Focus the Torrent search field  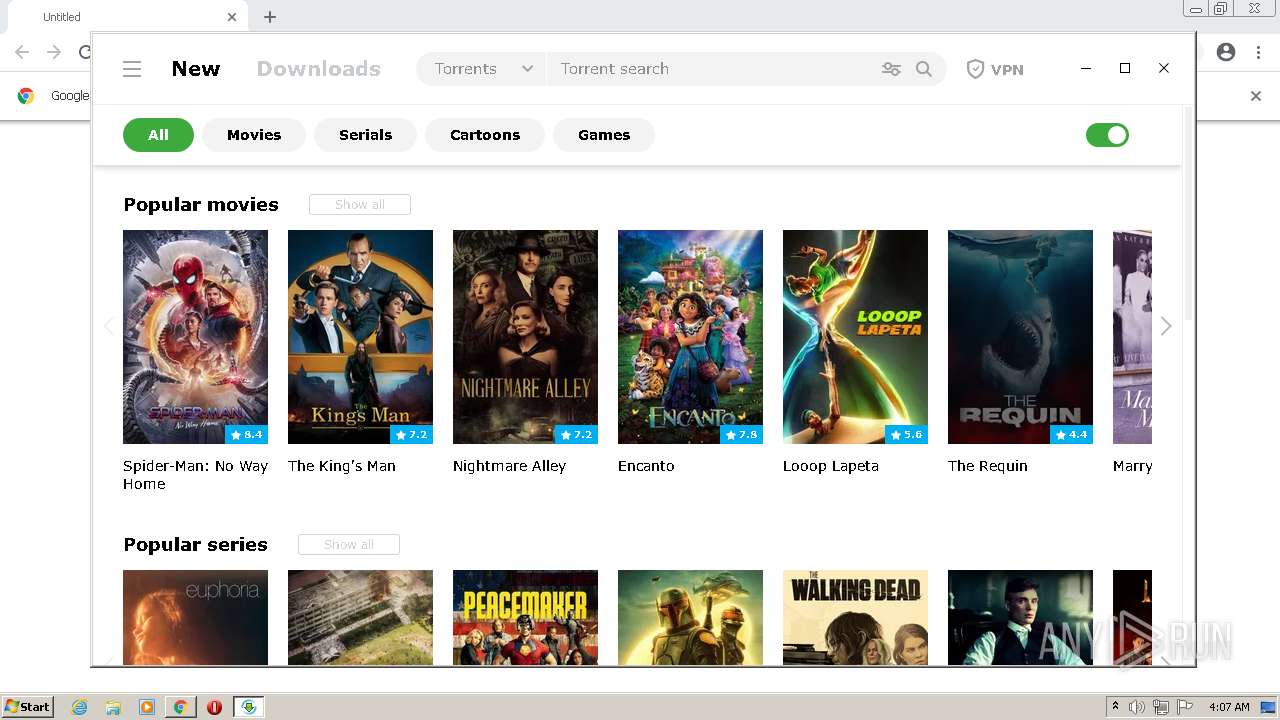point(710,69)
